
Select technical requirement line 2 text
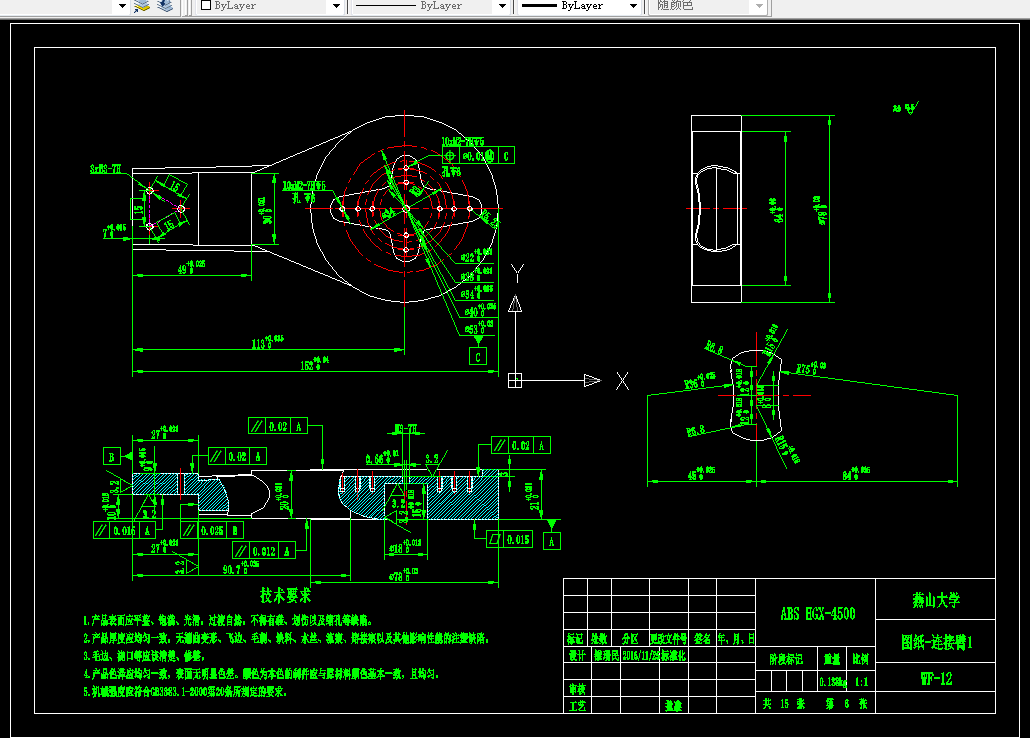[286, 638]
